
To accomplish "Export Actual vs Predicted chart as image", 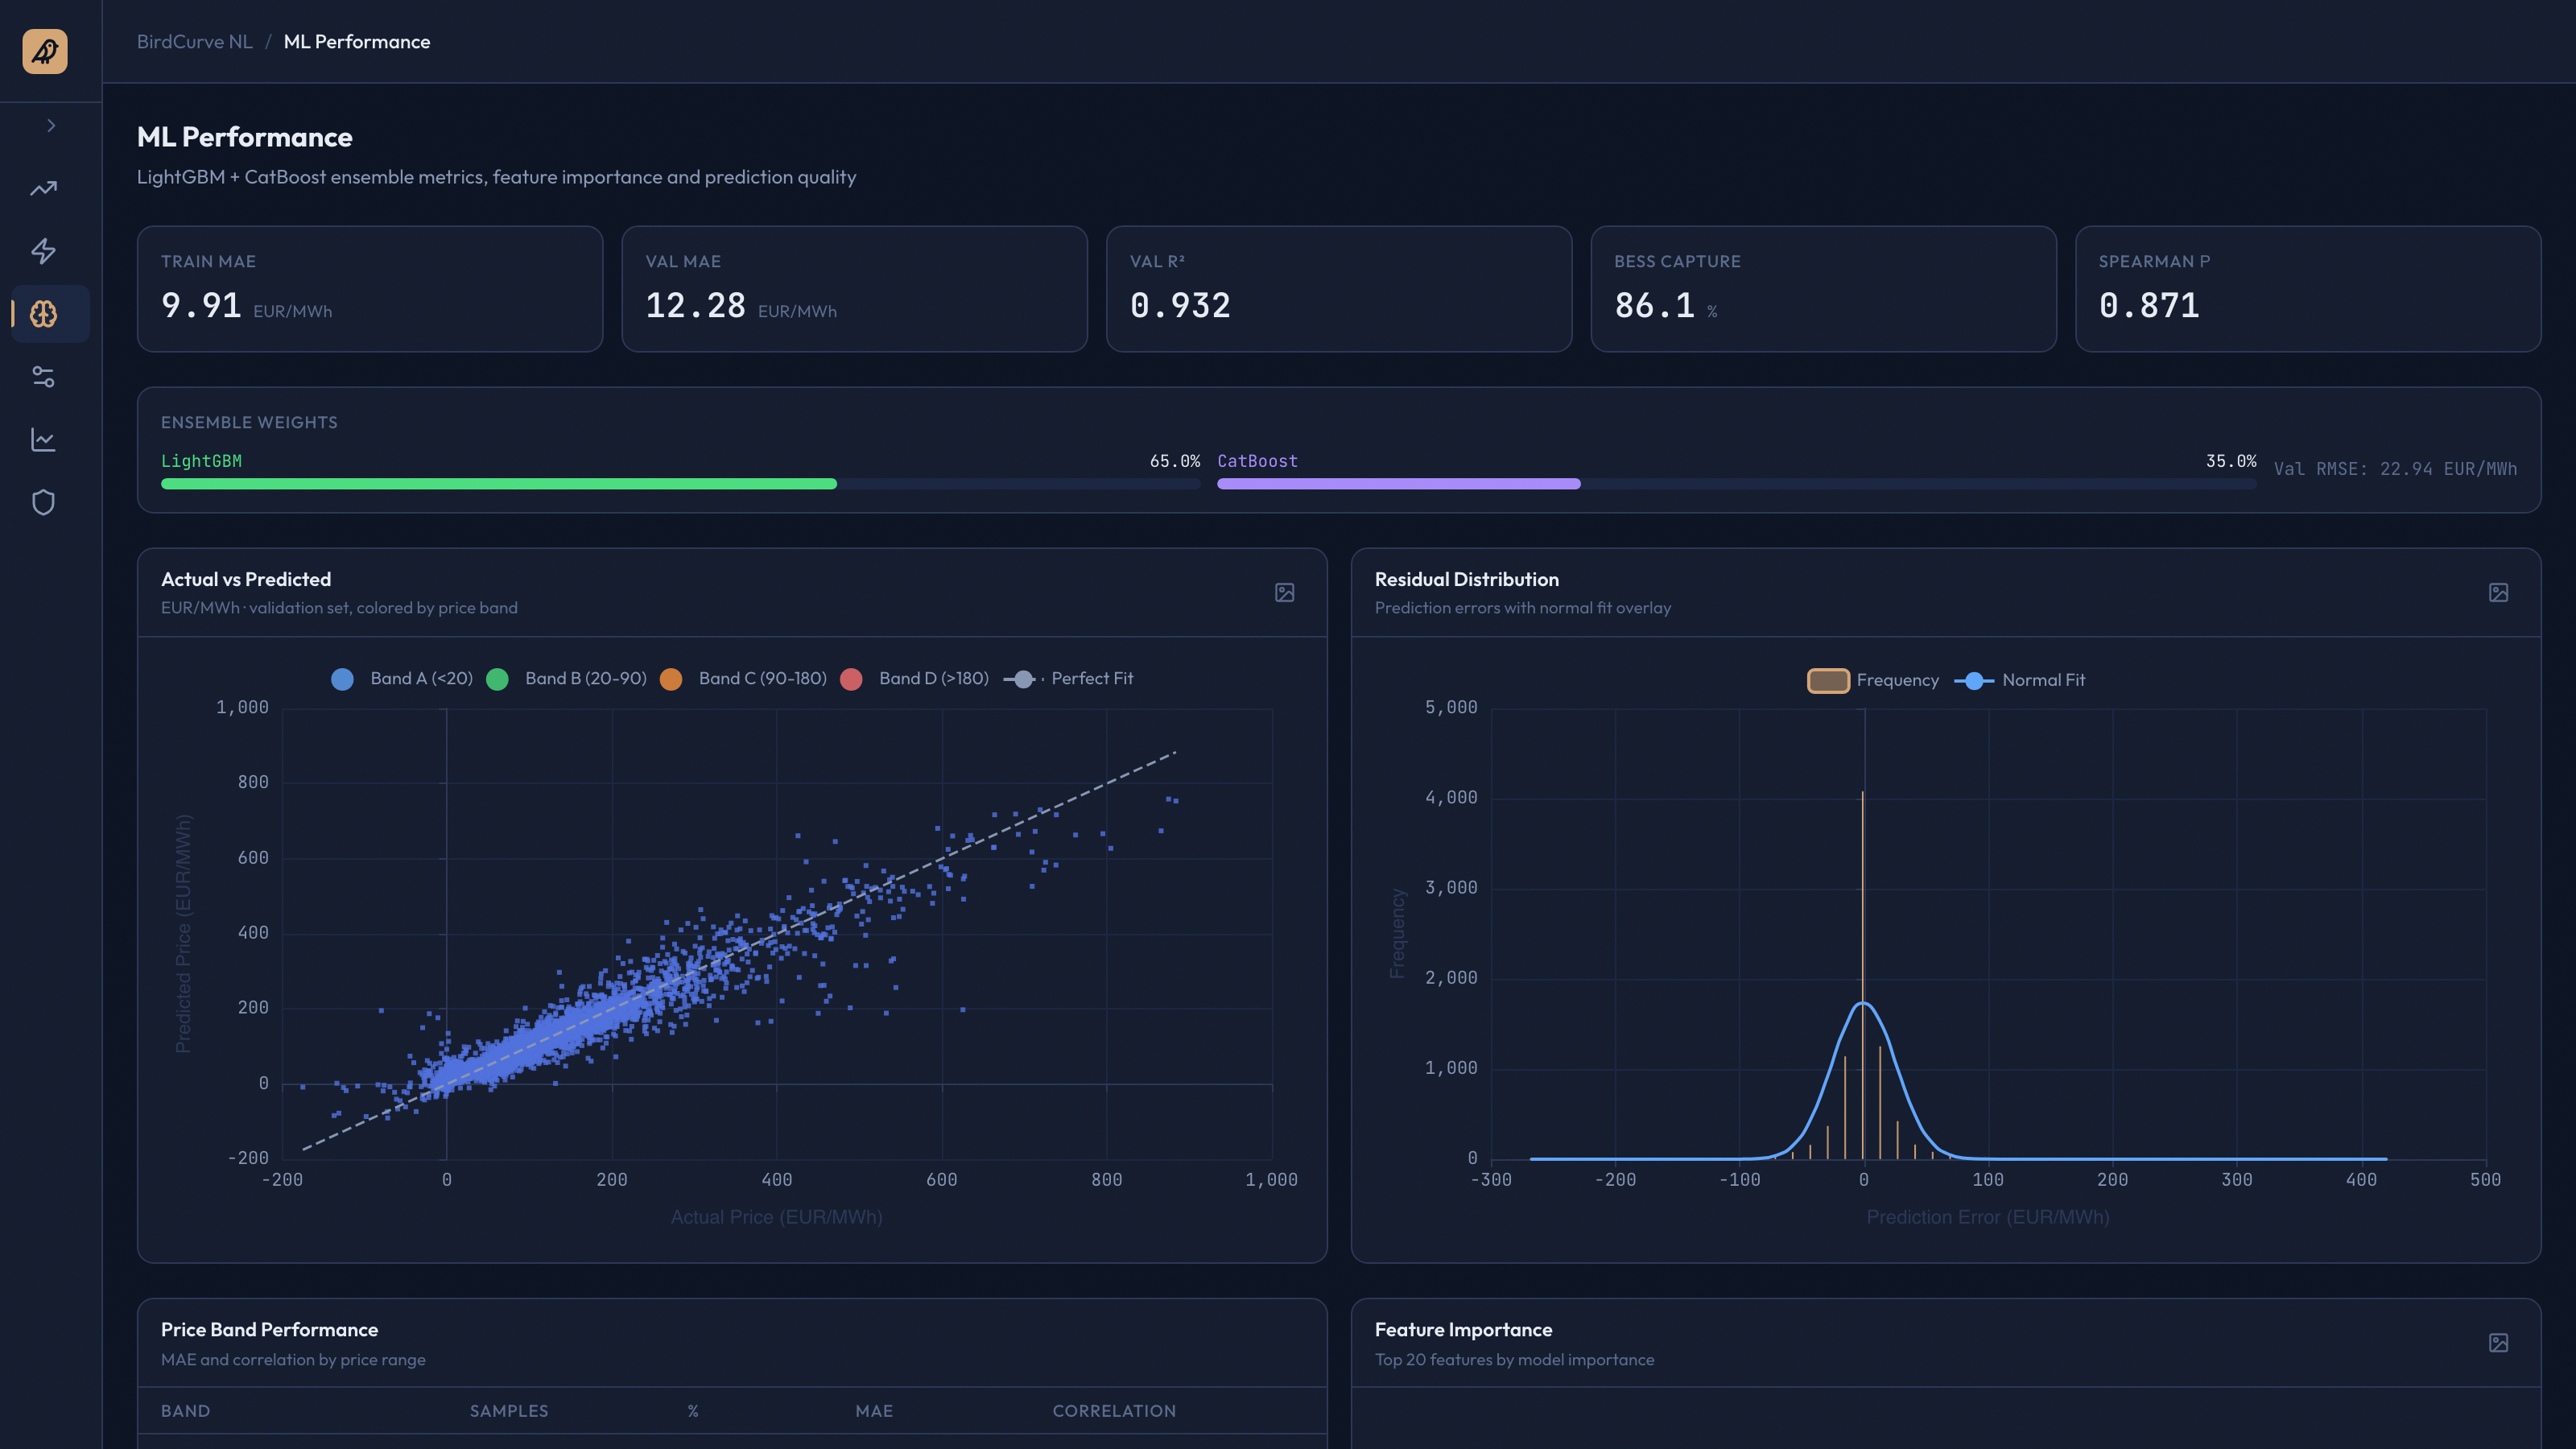I will coord(1285,593).
